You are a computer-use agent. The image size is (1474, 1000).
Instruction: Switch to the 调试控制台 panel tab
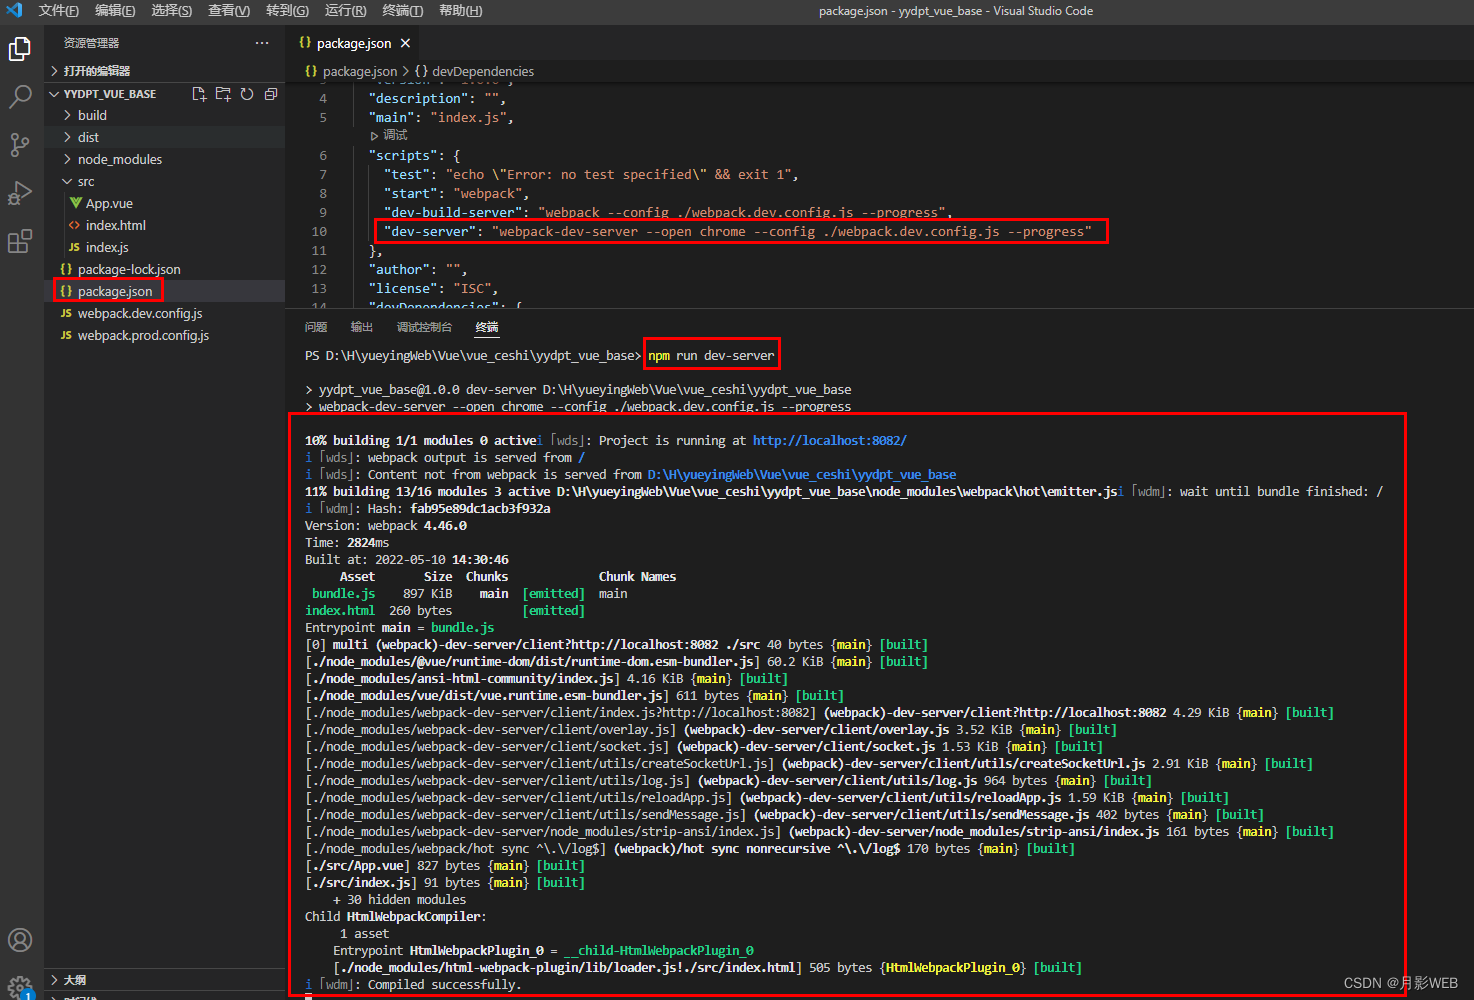click(424, 327)
